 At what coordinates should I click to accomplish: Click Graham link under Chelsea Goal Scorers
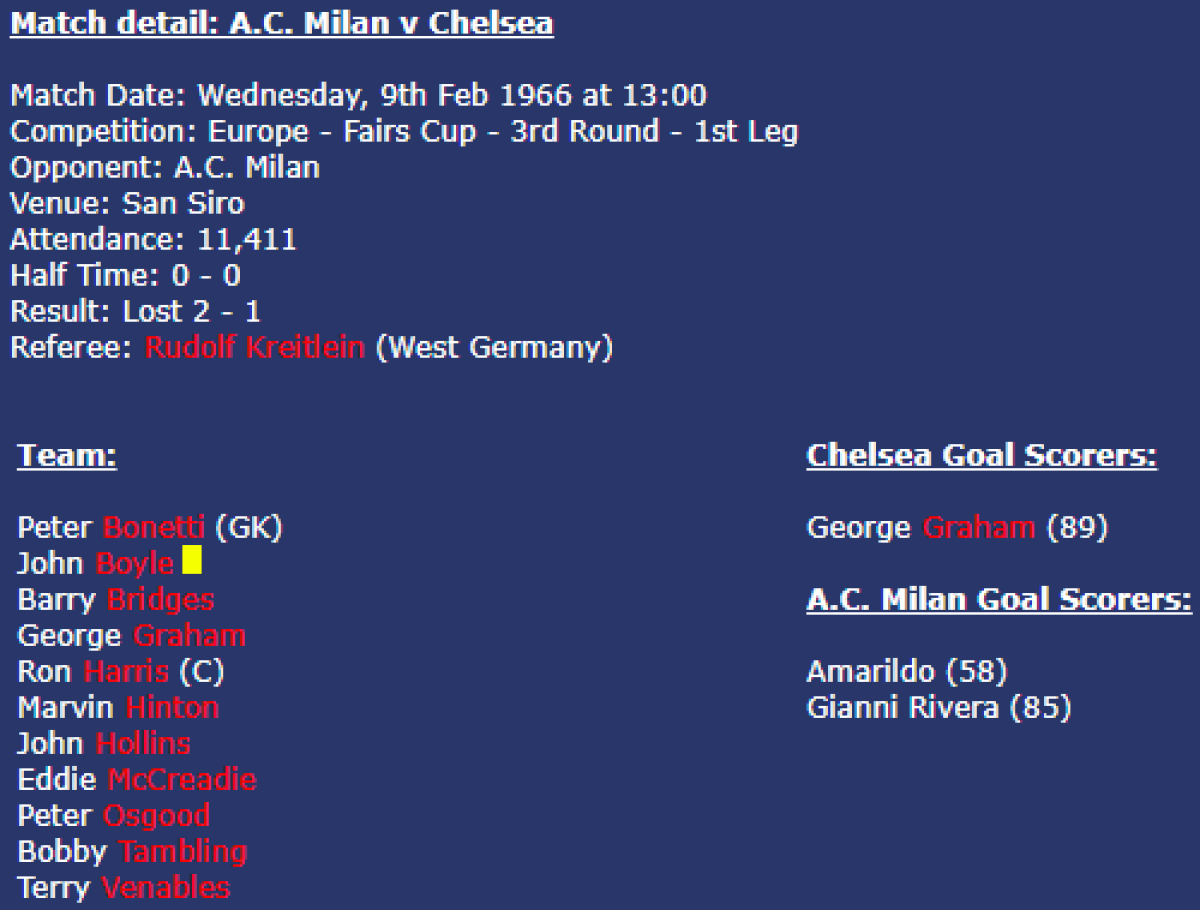pos(978,527)
